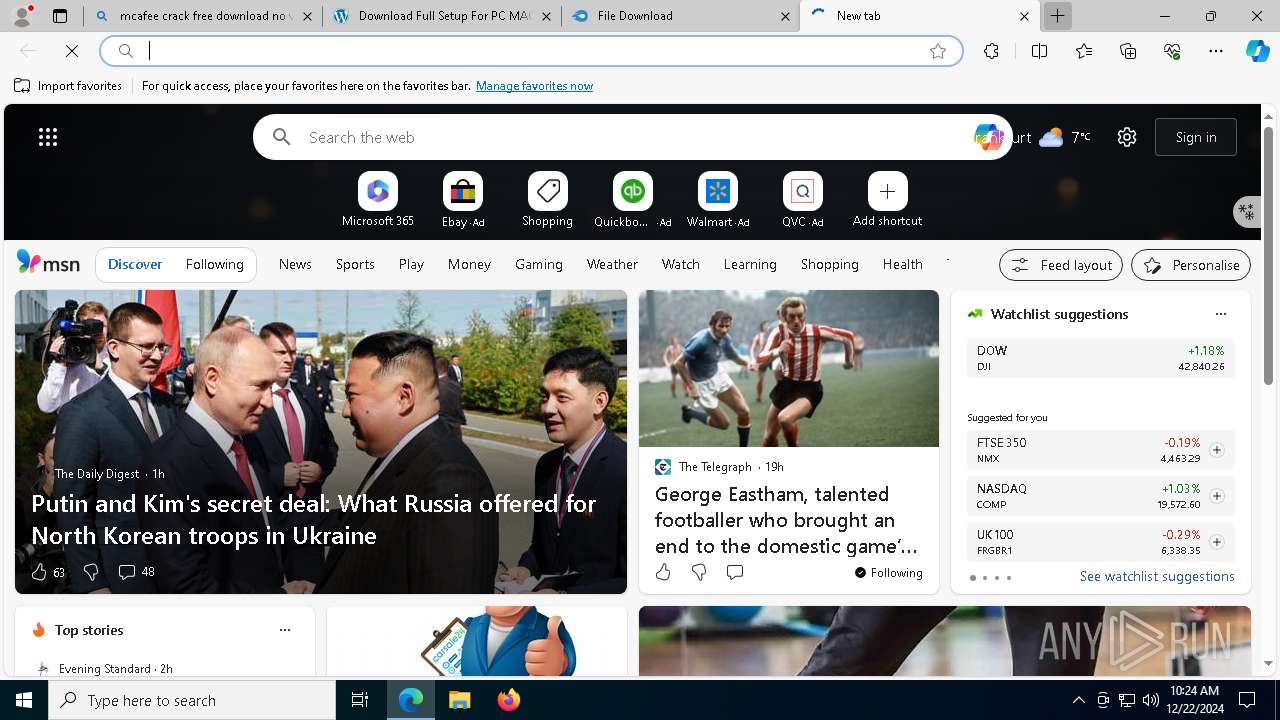Switch to Download Full Setup For PC tab
Screen dimensions: 1280x720
443,16
